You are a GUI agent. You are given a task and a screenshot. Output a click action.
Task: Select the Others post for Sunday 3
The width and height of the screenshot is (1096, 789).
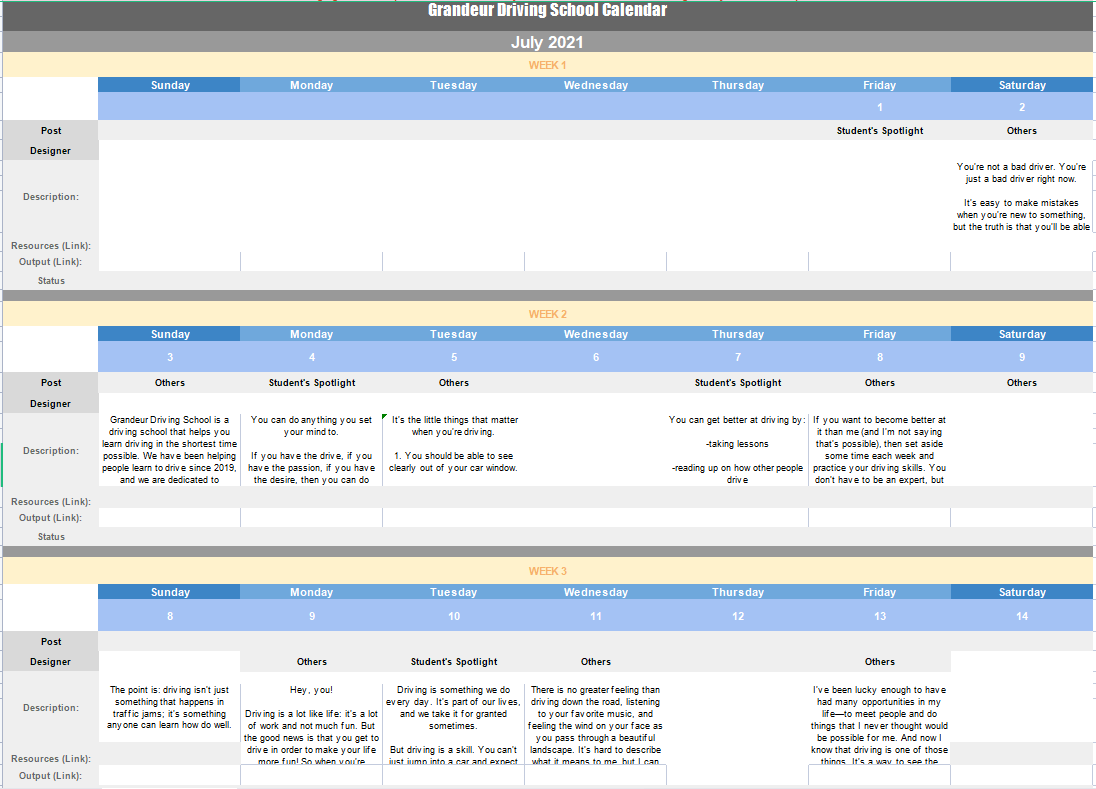pyautogui.click(x=170, y=383)
